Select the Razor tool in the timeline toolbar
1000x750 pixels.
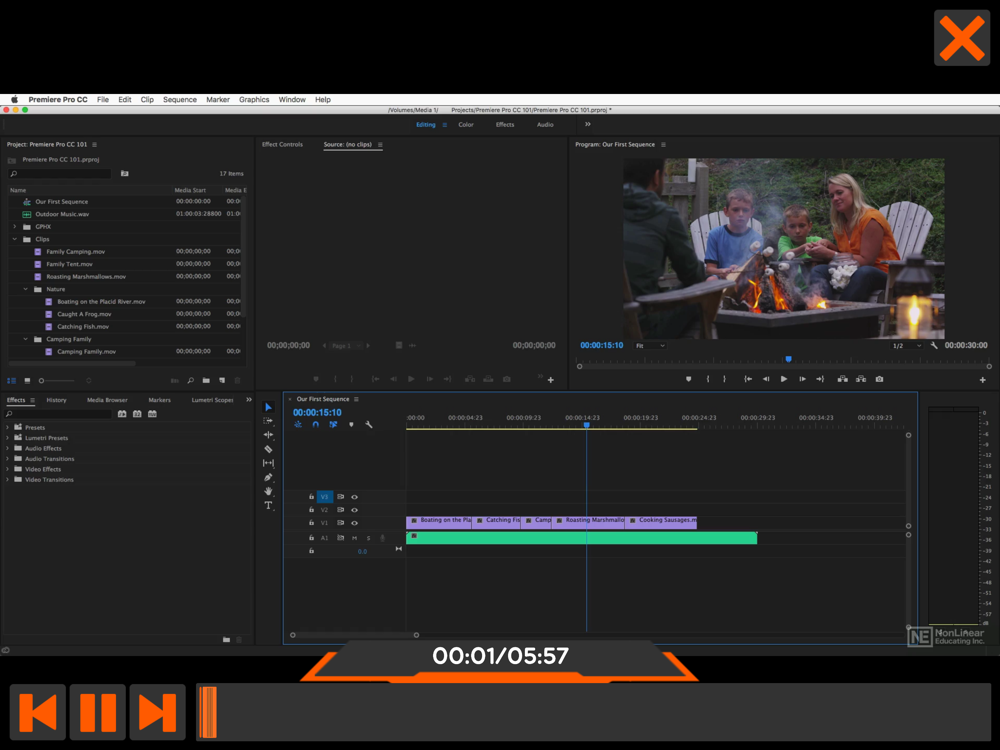point(268,449)
